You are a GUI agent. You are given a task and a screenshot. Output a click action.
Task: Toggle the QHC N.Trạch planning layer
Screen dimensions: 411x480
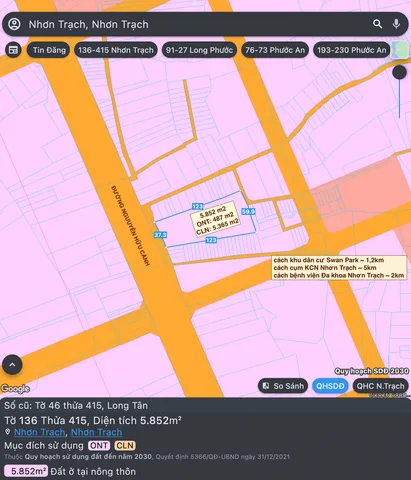[380, 386]
